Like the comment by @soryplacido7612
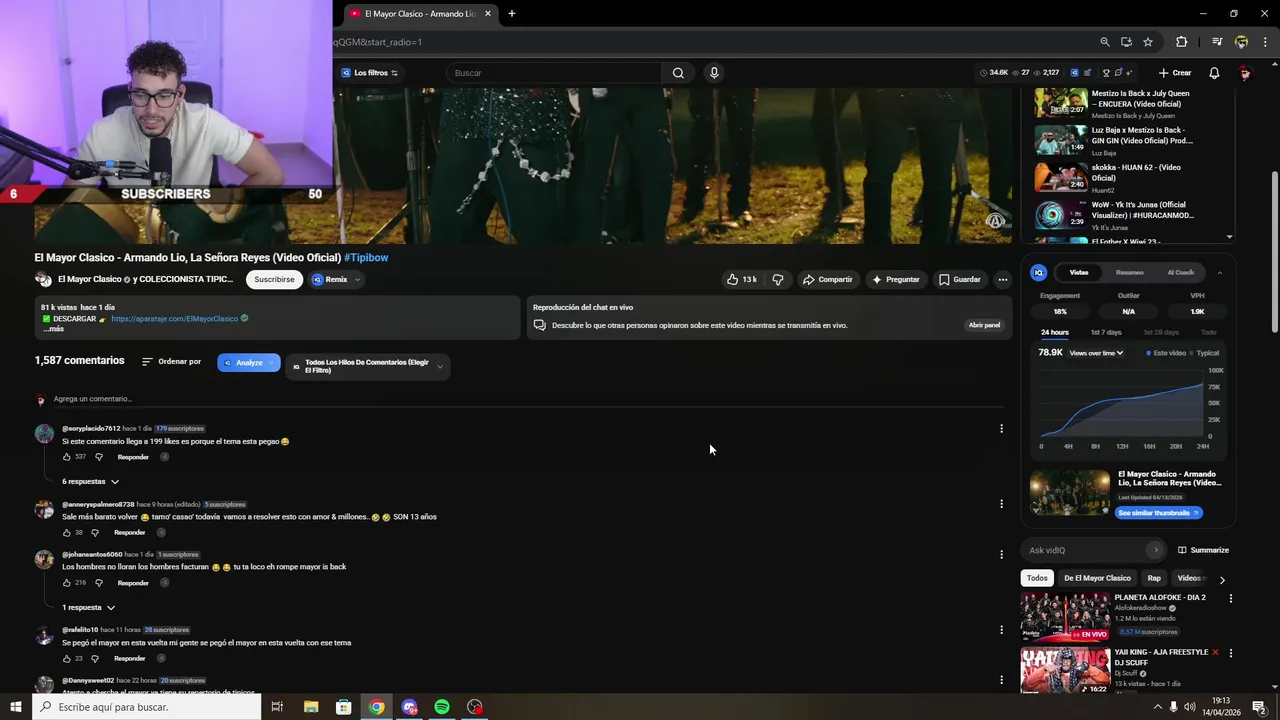 pos(67,457)
